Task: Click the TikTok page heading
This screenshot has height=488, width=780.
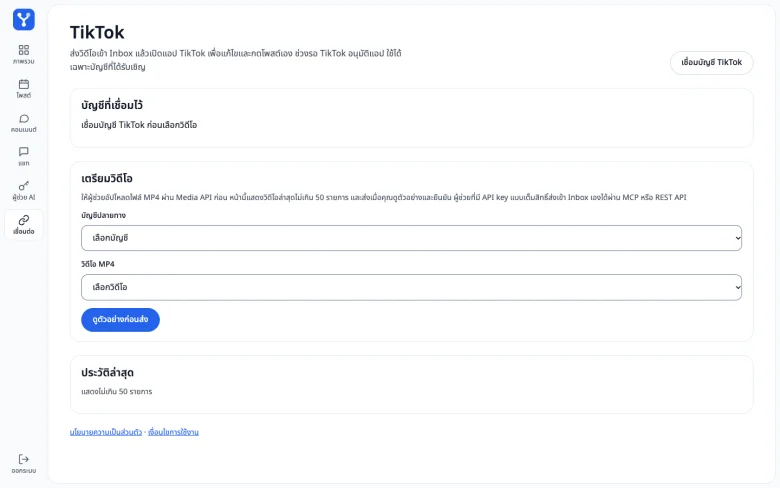Action: (97, 32)
